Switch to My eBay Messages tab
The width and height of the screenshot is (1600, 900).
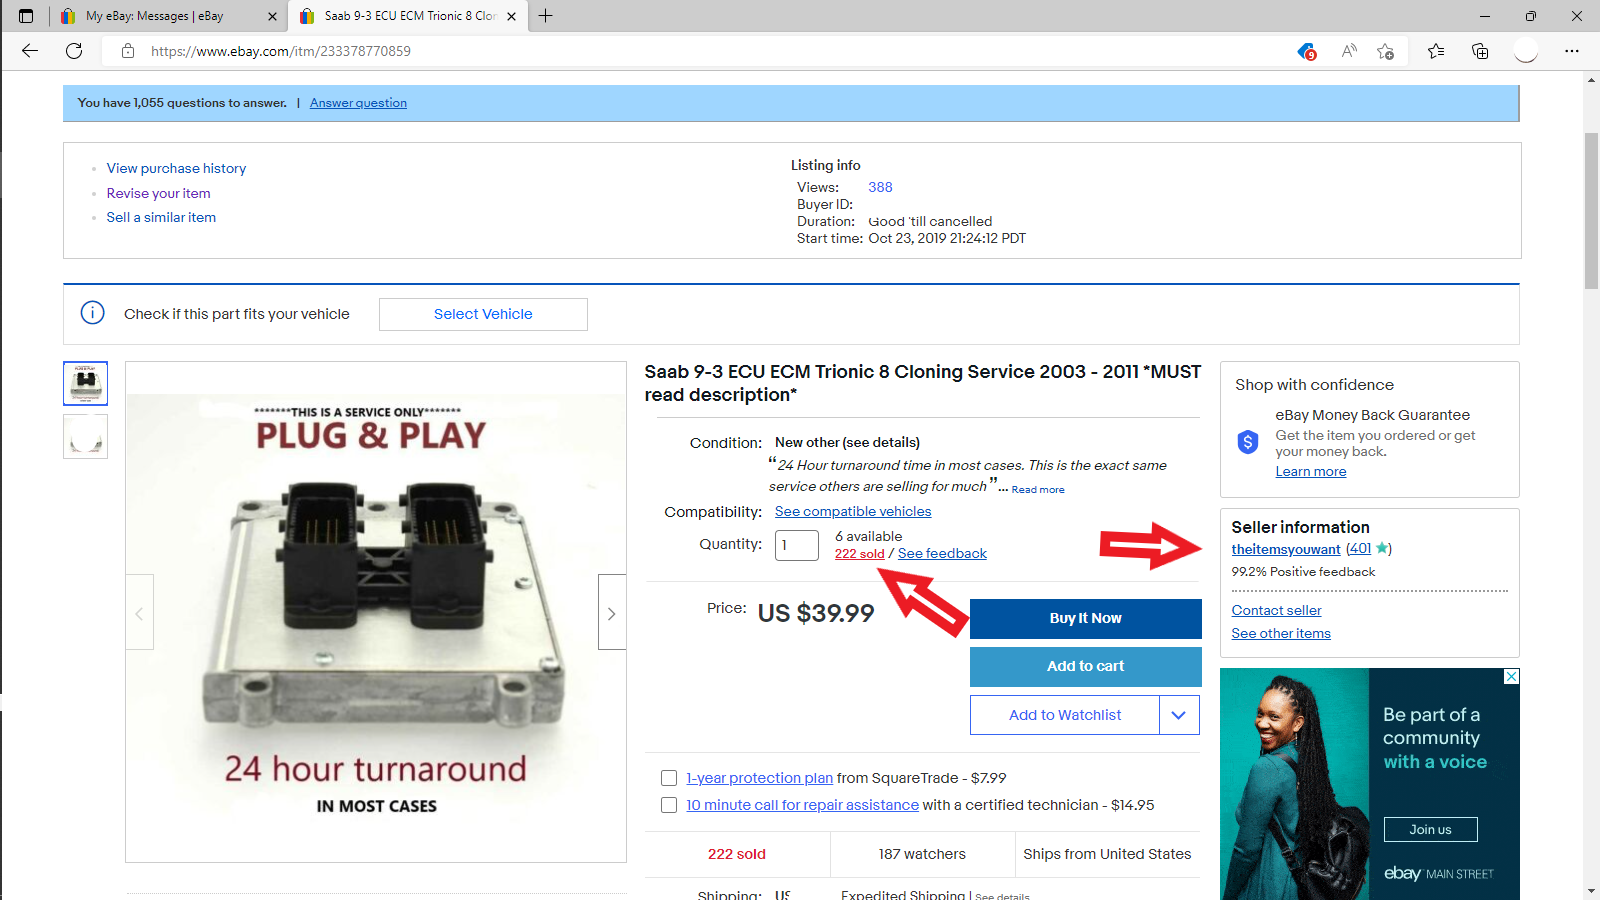(x=167, y=16)
